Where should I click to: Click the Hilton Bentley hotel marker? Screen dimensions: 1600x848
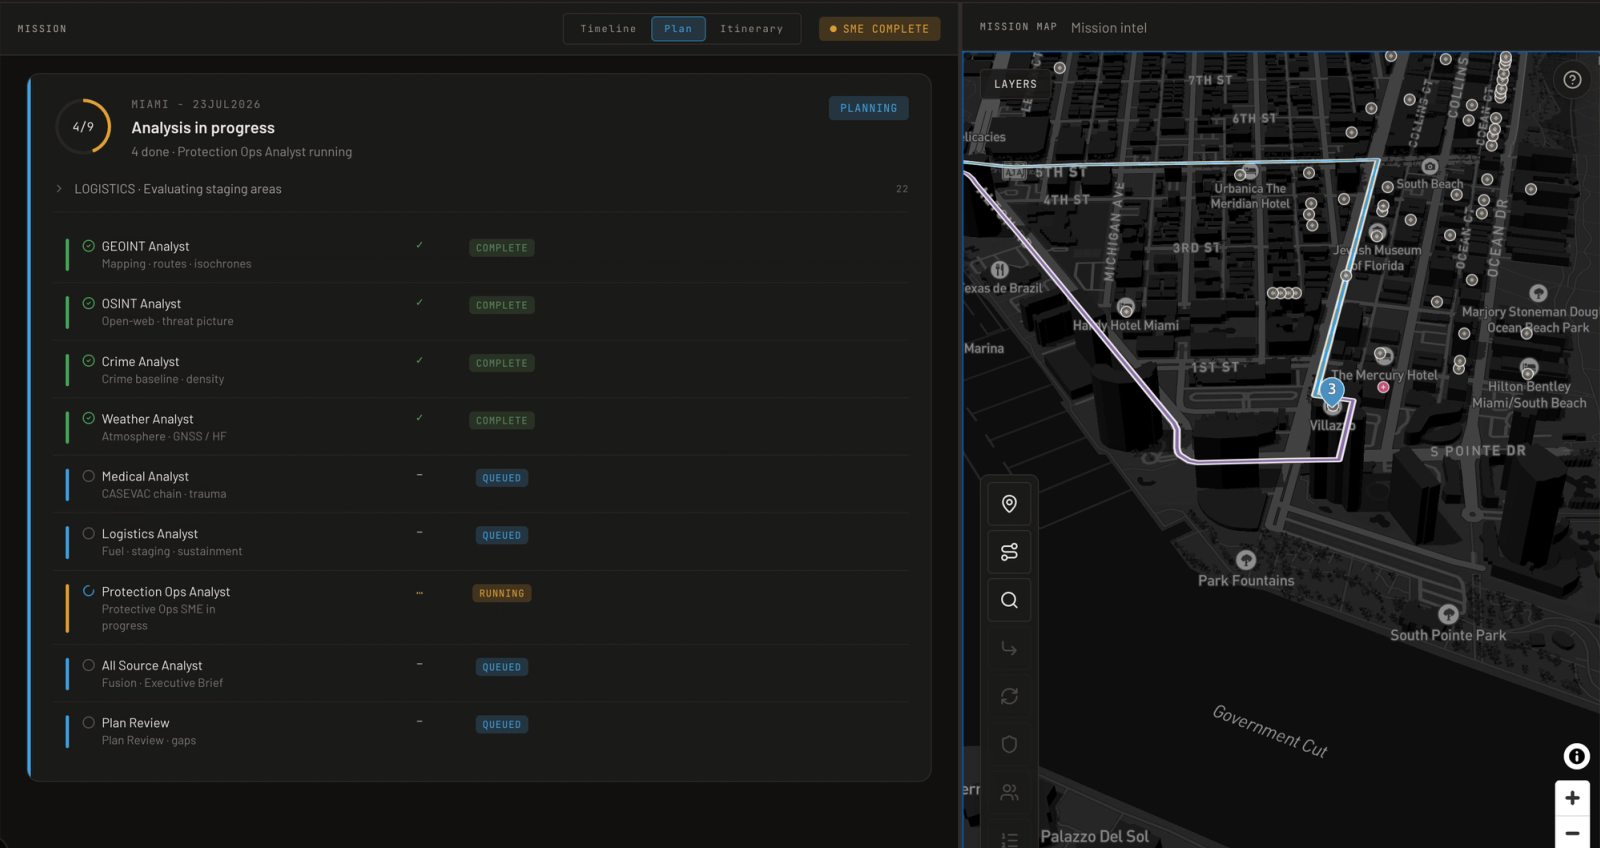click(1528, 367)
